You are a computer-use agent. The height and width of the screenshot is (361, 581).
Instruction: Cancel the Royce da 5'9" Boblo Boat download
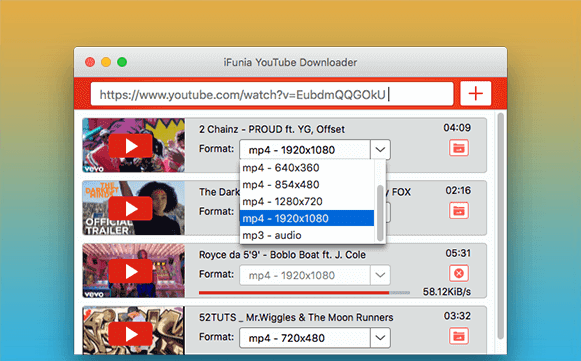[x=459, y=274]
